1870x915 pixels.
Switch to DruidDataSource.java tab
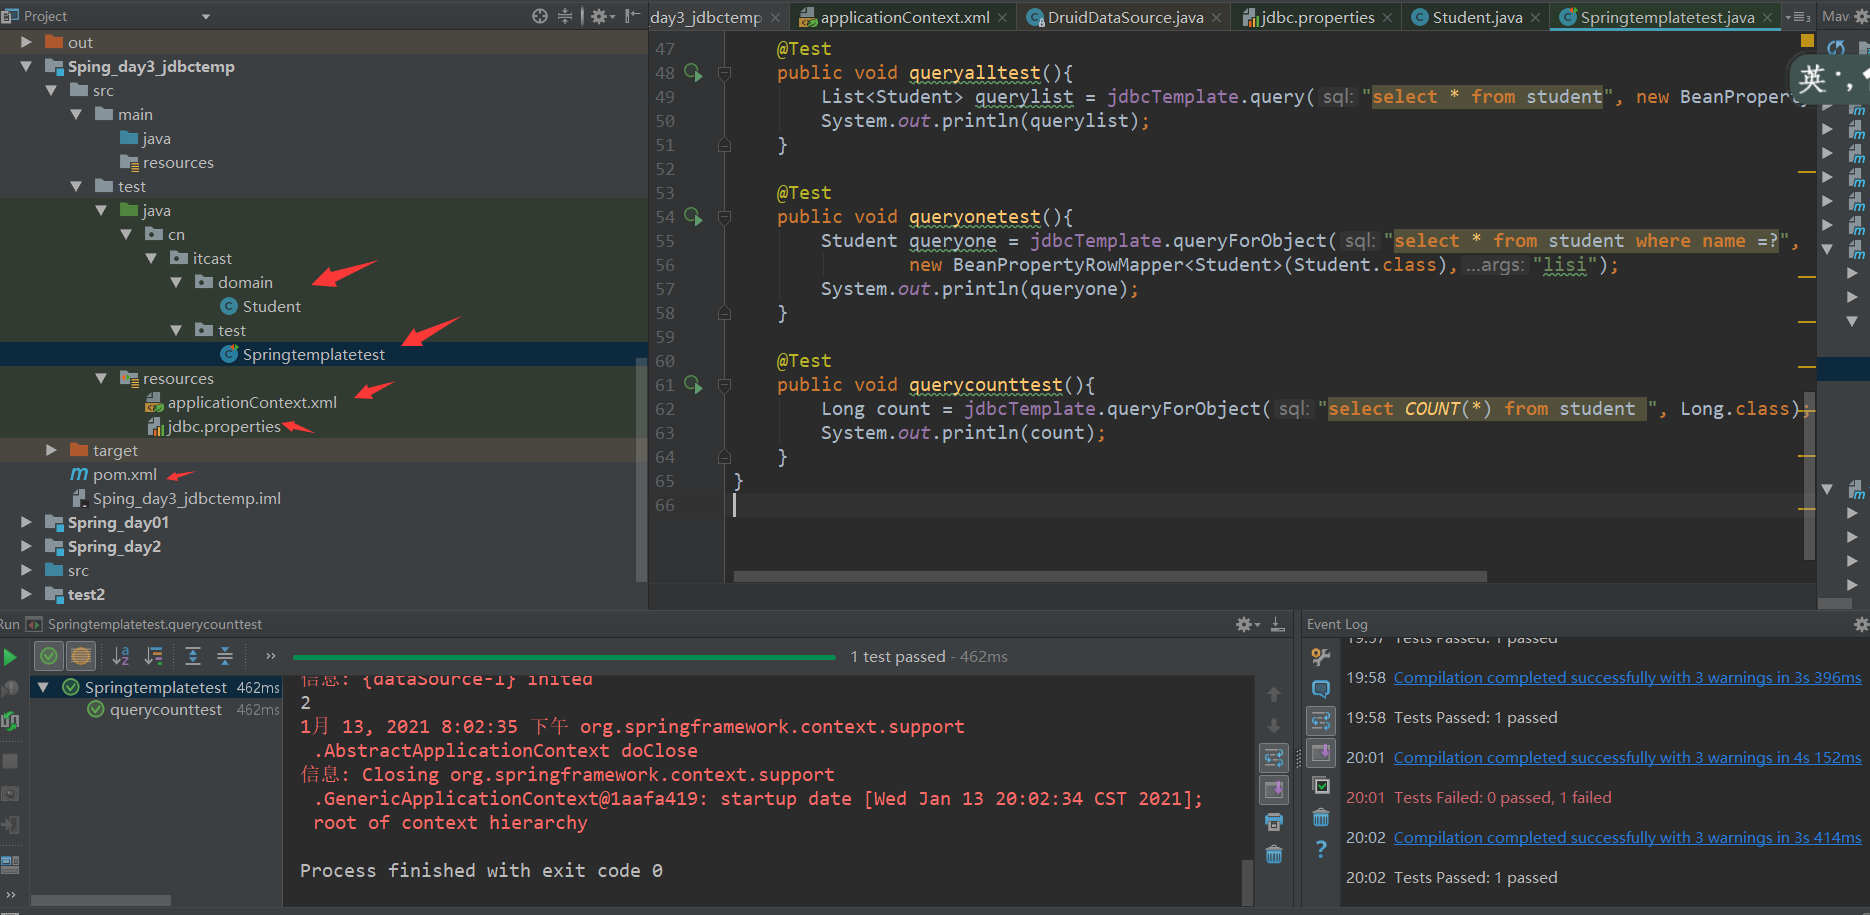(x=1124, y=17)
